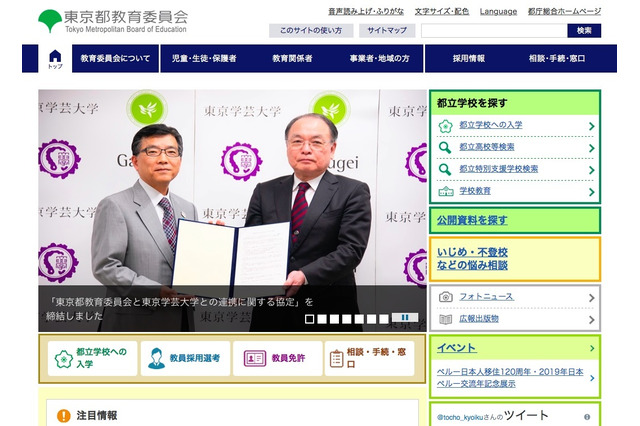
Task: Open the 教員採用選考 card
Action: [x=186, y=359]
